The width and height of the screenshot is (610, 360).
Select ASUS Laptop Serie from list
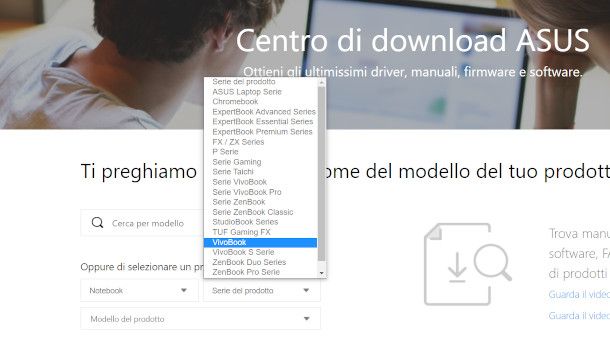tap(260, 92)
